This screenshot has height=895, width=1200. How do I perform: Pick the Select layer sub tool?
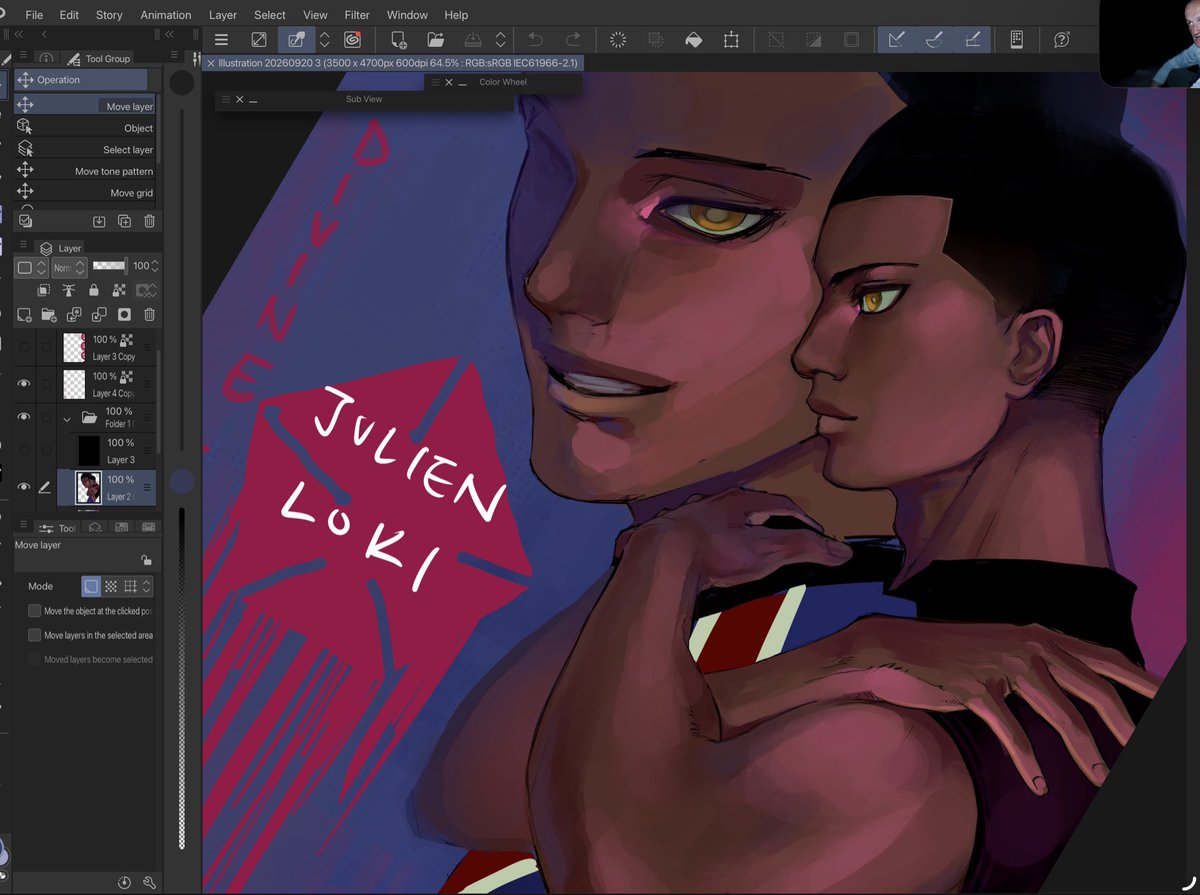86,149
